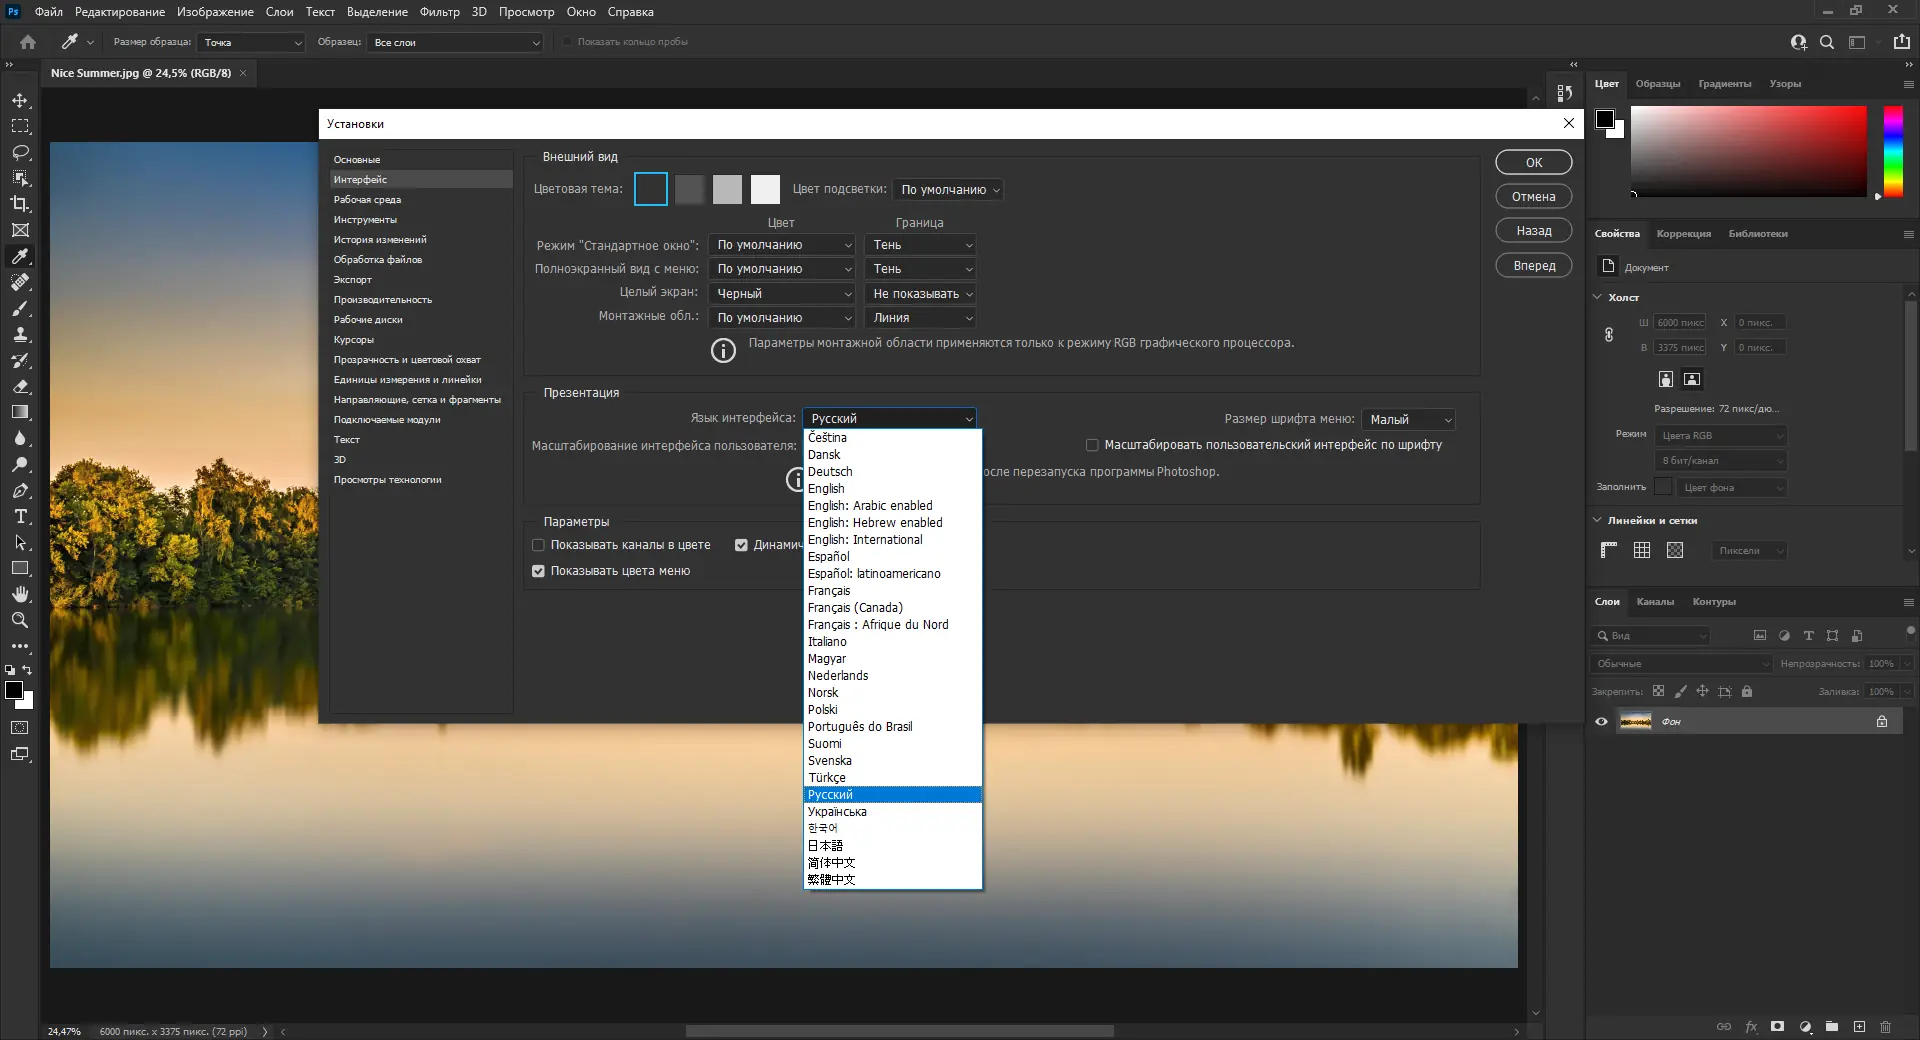
Task: Toggle visibility of the Фон layer
Action: pyautogui.click(x=1601, y=721)
